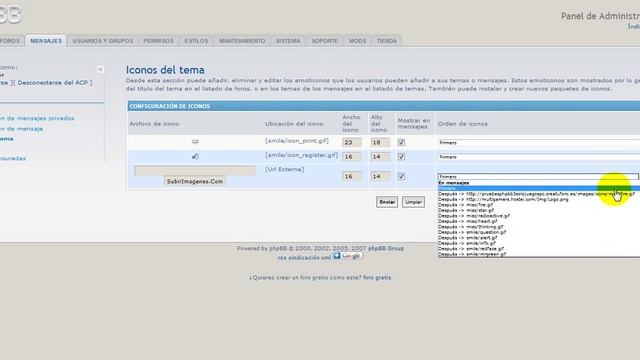Screen dimensions: 640x360
Task: Open the MANTENIMIENTO tab
Action: pos(242,41)
